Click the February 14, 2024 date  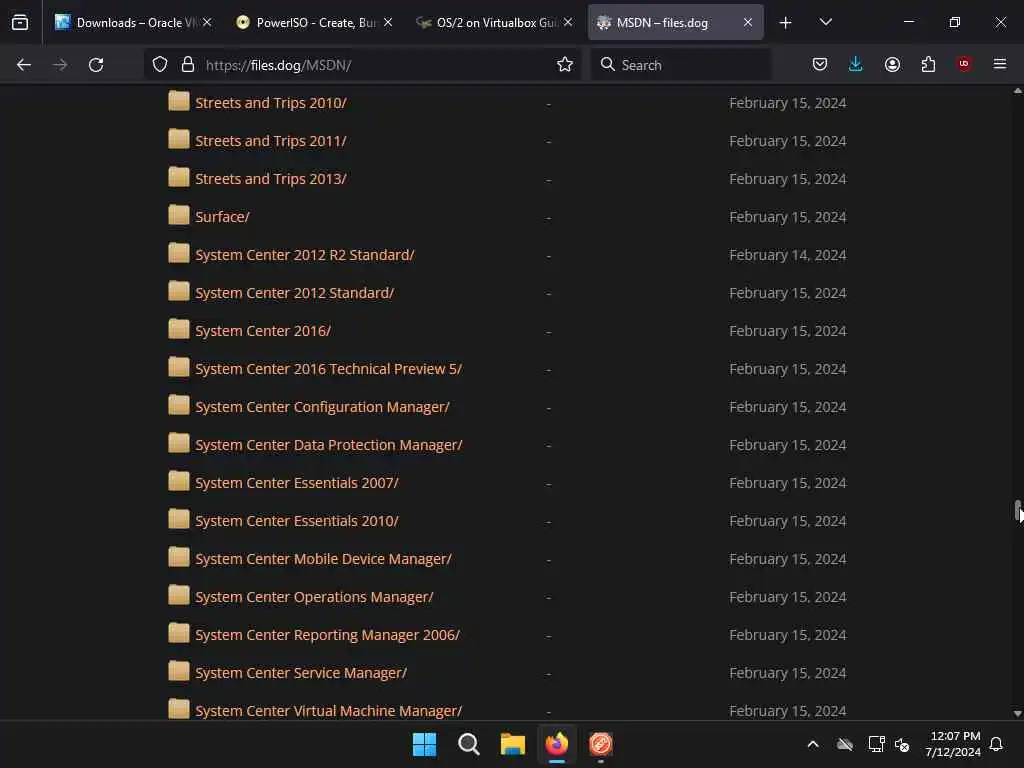pos(788,255)
